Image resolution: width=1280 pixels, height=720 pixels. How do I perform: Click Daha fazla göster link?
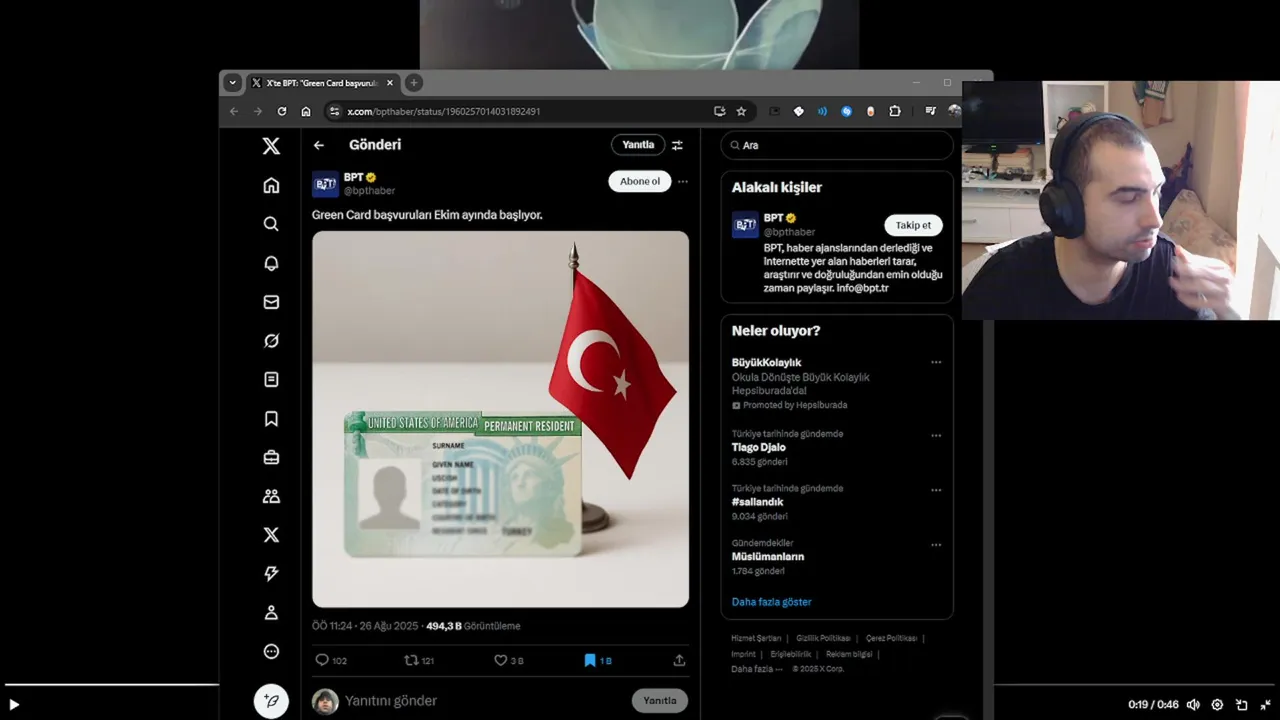(771, 602)
